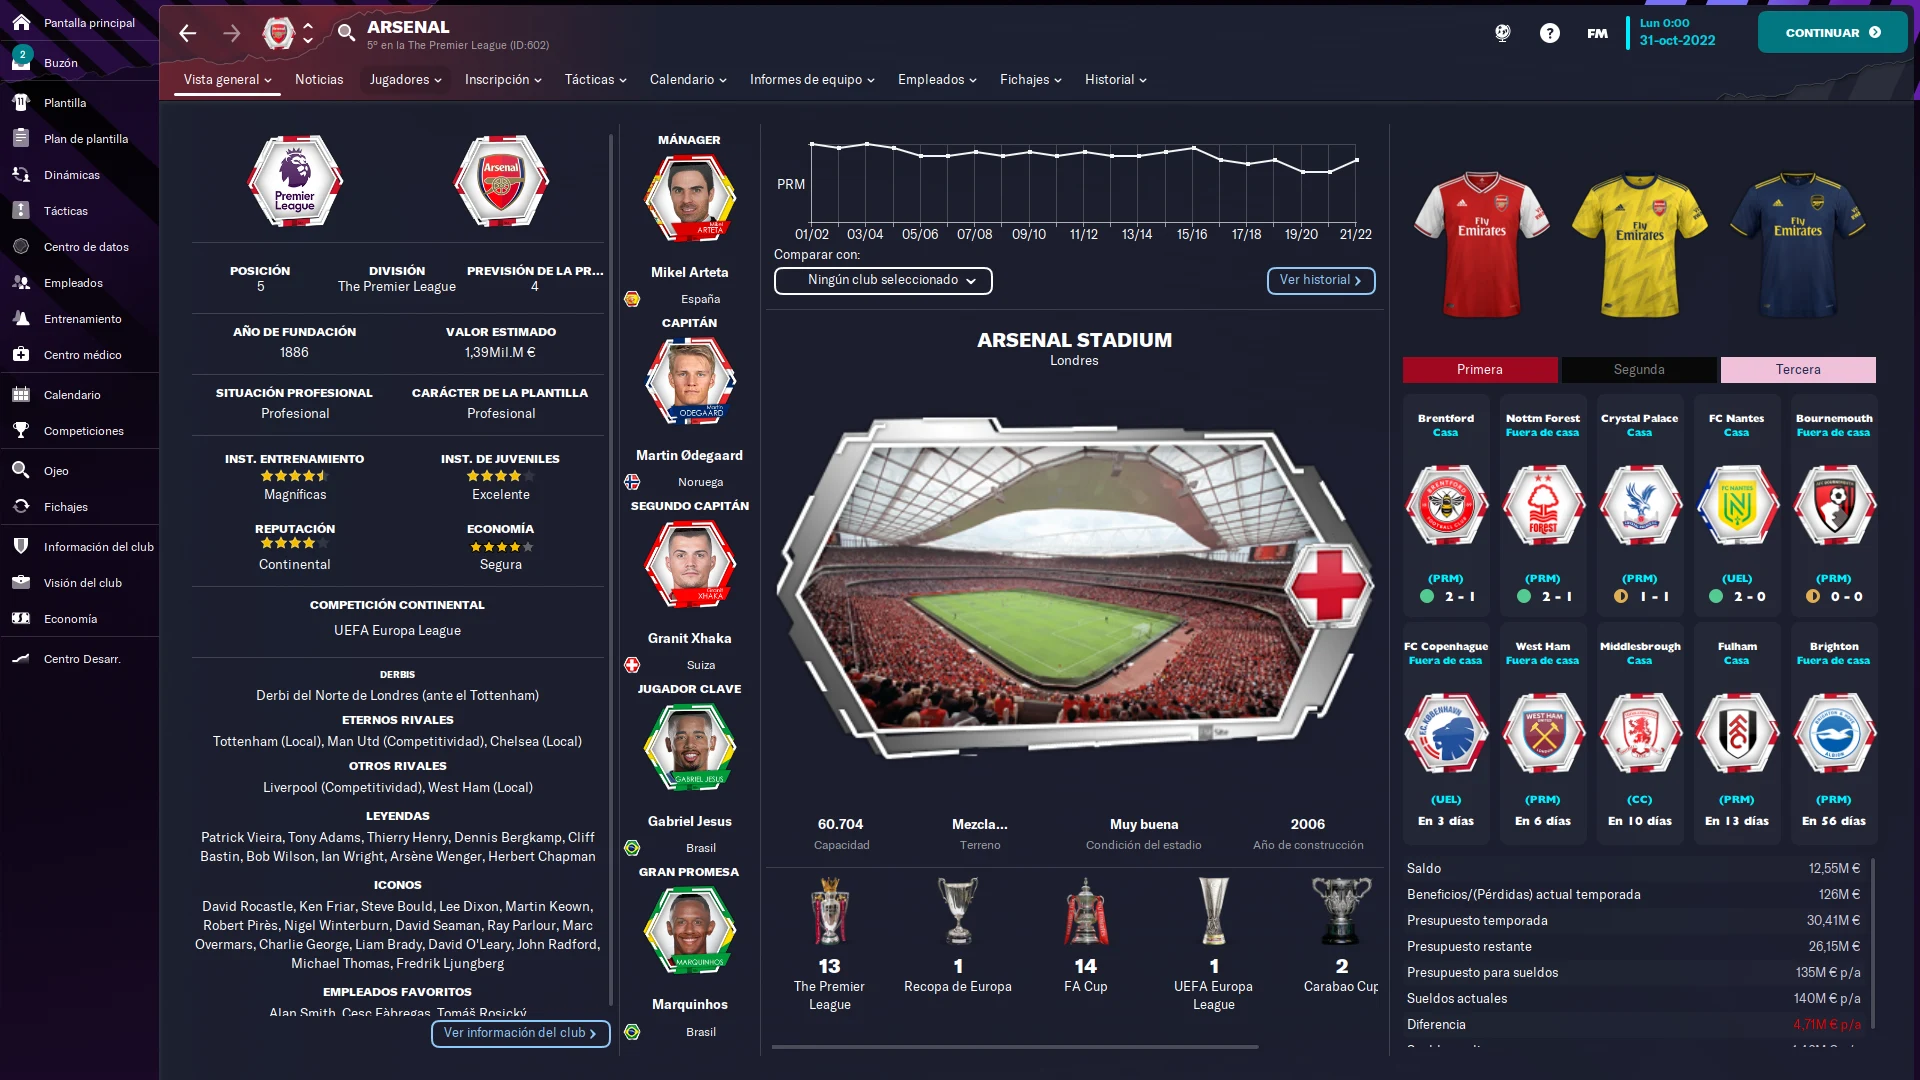Viewport: 1920px width, 1080px height.
Task: Open the search magnifier icon
Action: (x=346, y=33)
